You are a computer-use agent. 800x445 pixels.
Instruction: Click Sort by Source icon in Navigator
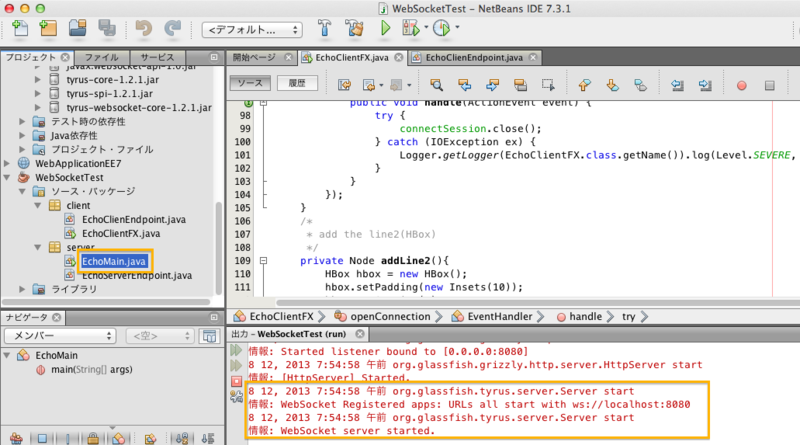[x=208, y=438]
